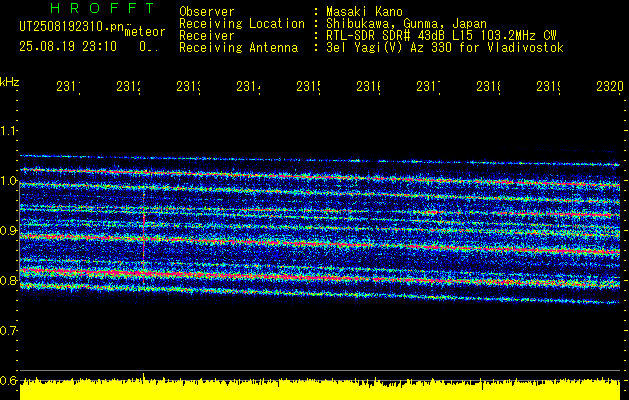This screenshot has width=629, height=400.
Task: Click the 0.7 kHz axis label
Action: tap(9, 331)
